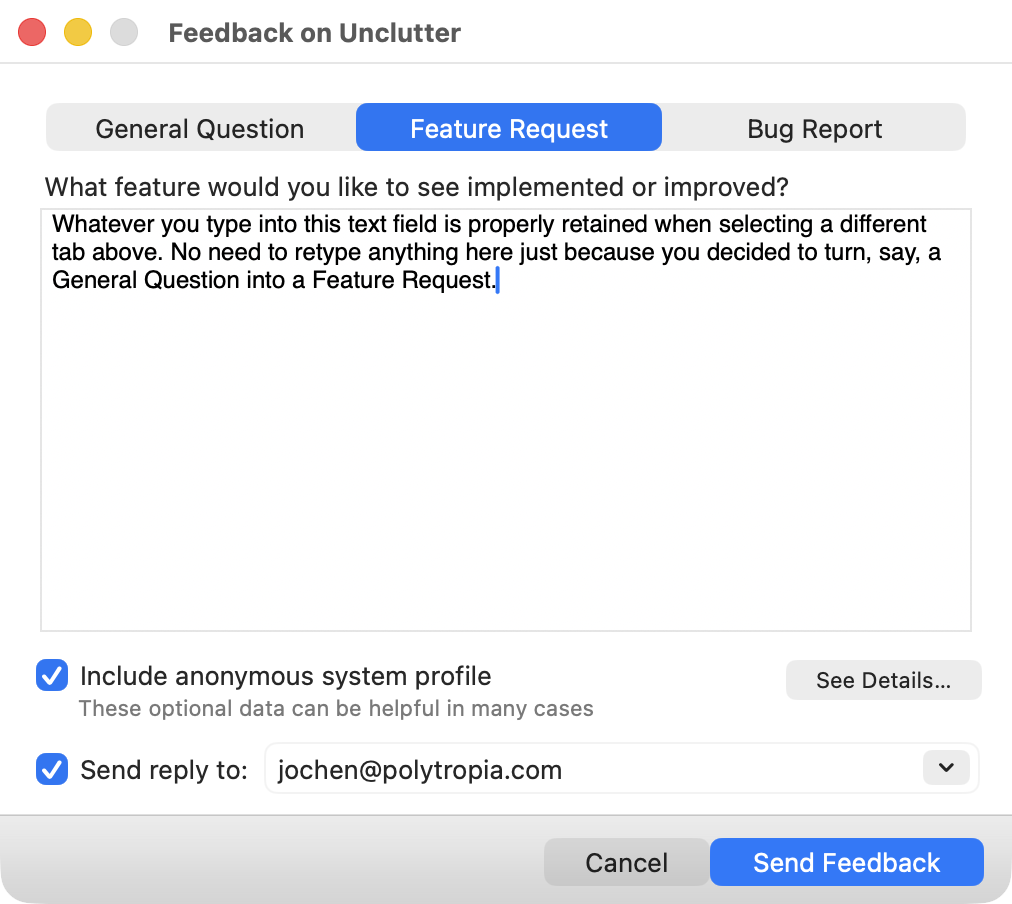Click See Details for system profile
This screenshot has width=1012, height=904.
pyautogui.click(x=883, y=680)
